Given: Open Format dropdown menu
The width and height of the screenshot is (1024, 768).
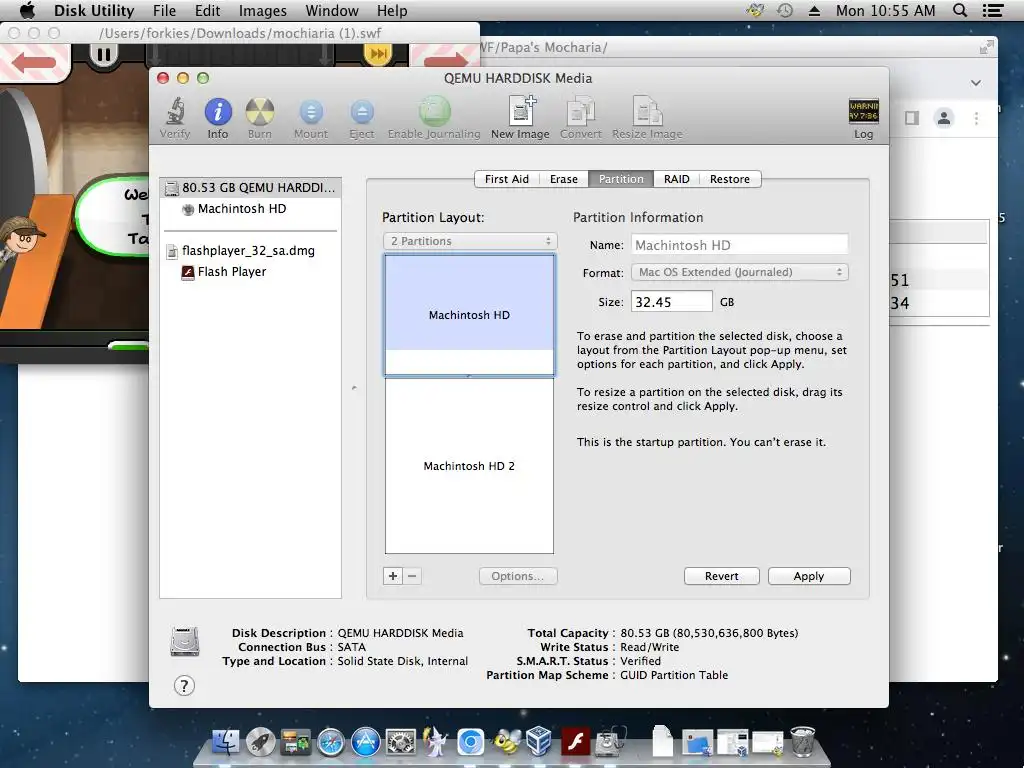Looking at the screenshot, I should [740, 272].
